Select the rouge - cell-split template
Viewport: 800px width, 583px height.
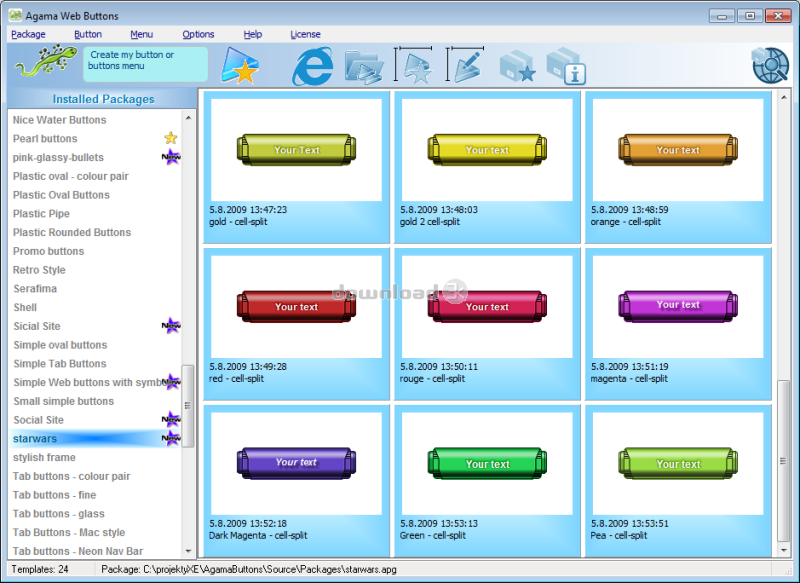point(487,324)
